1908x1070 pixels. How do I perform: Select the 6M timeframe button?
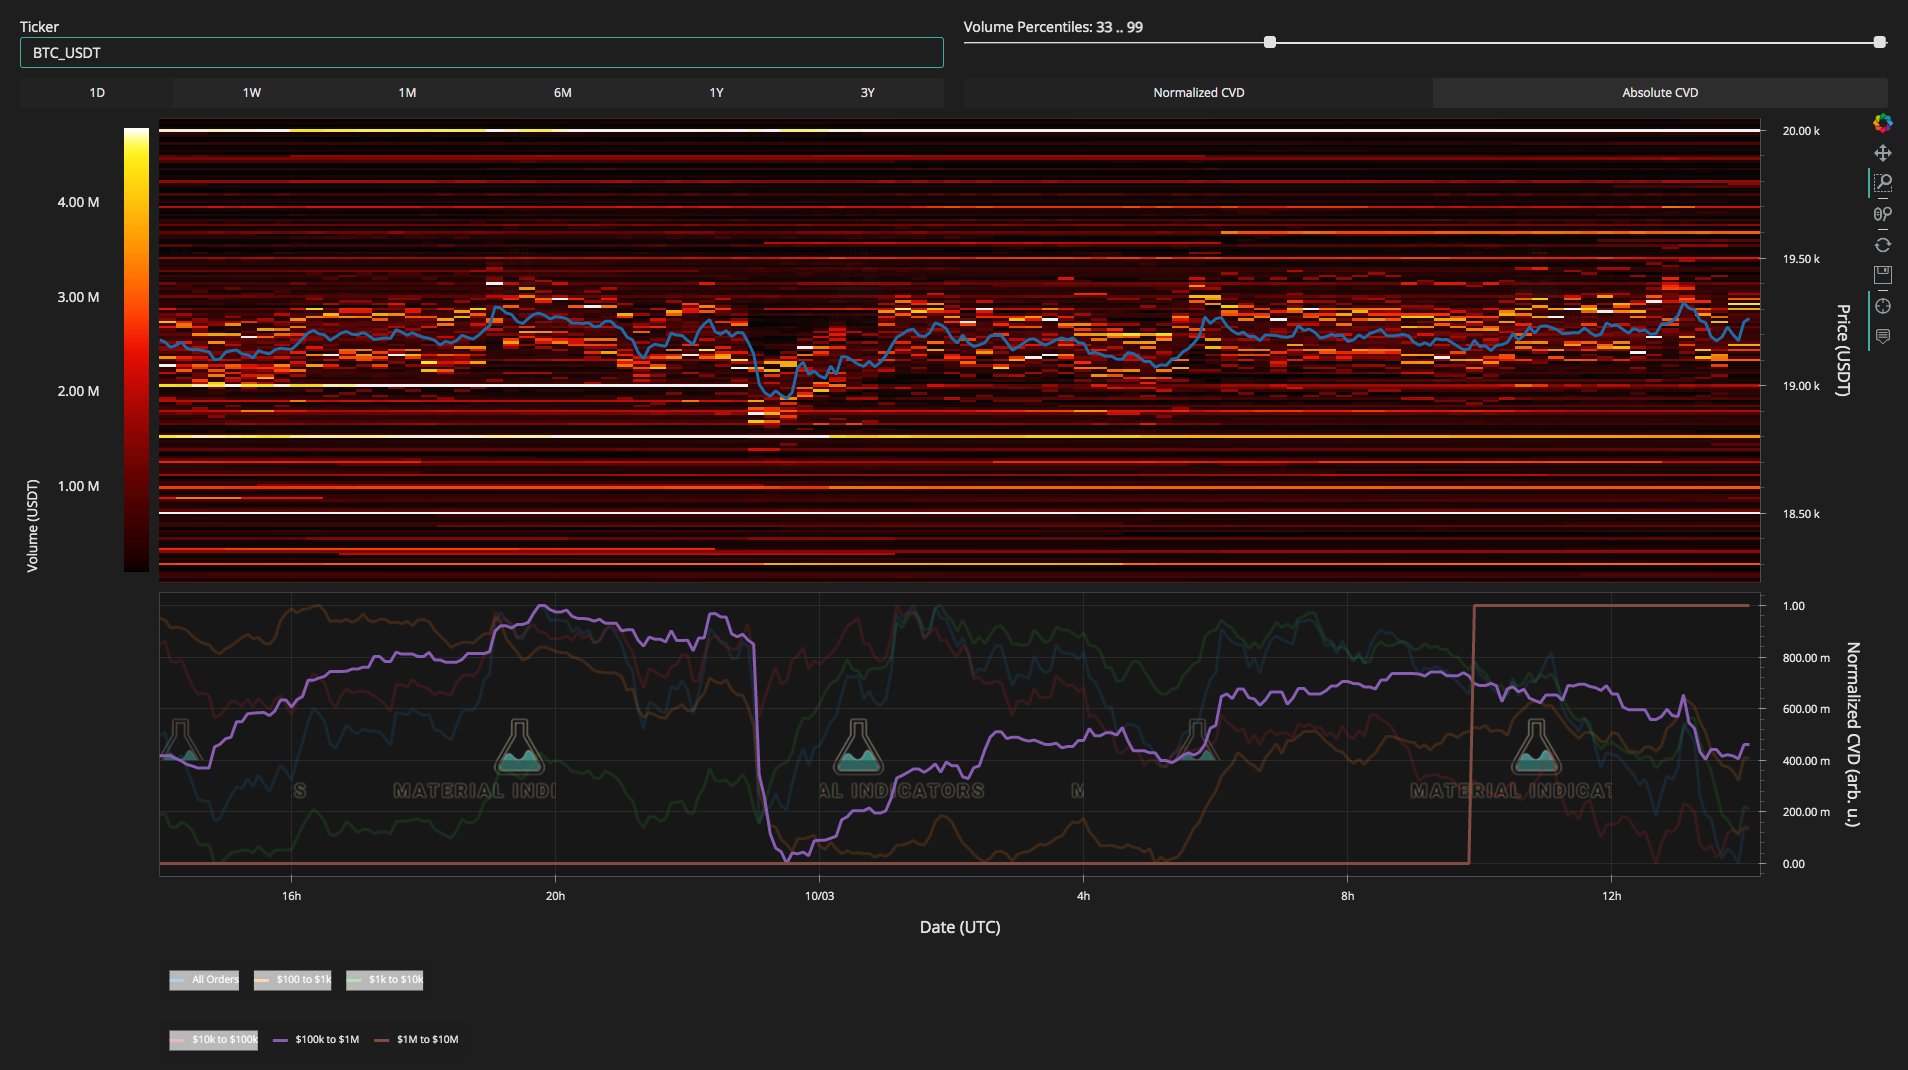562,92
